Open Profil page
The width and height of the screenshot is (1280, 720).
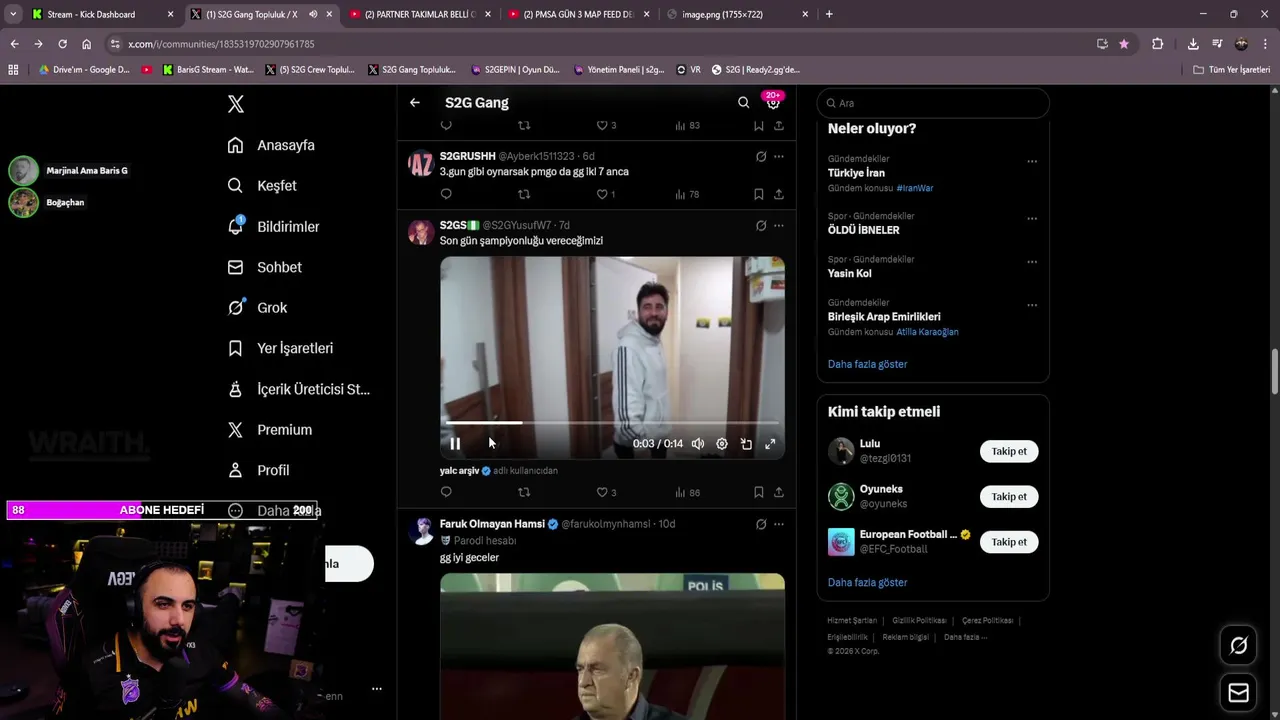[258, 470]
